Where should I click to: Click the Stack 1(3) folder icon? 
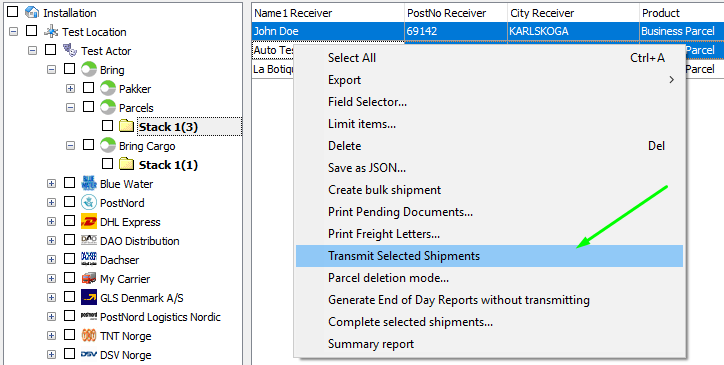pyautogui.click(x=127, y=126)
